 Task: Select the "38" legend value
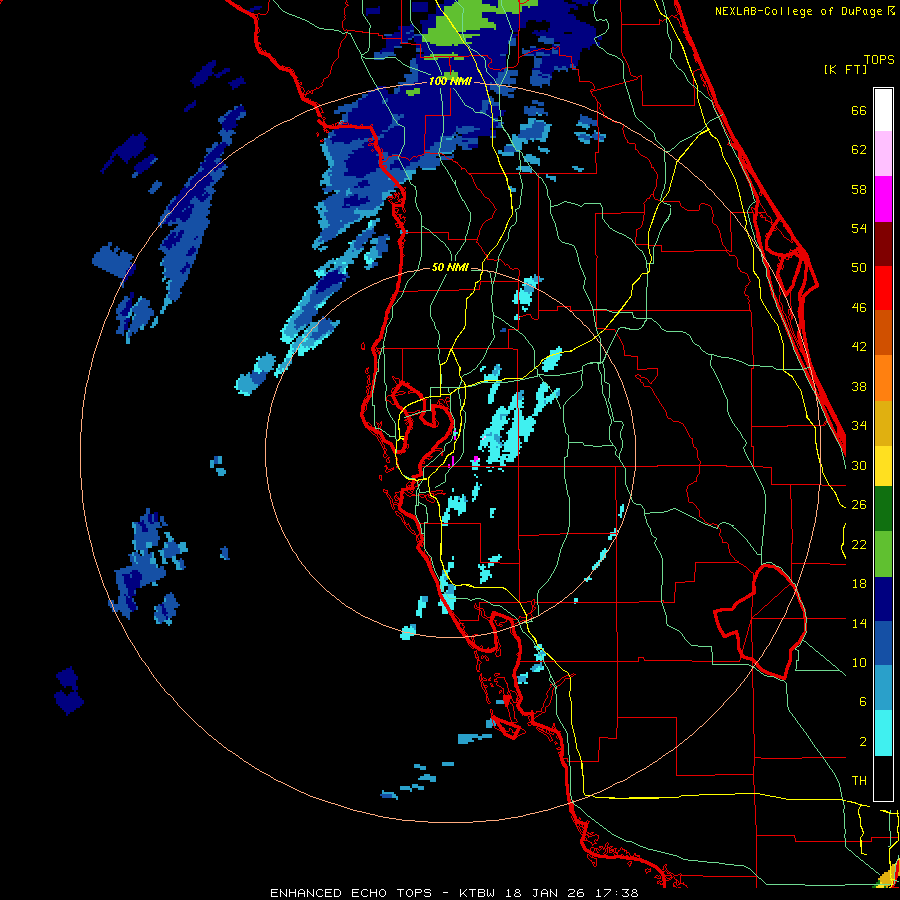859,386
